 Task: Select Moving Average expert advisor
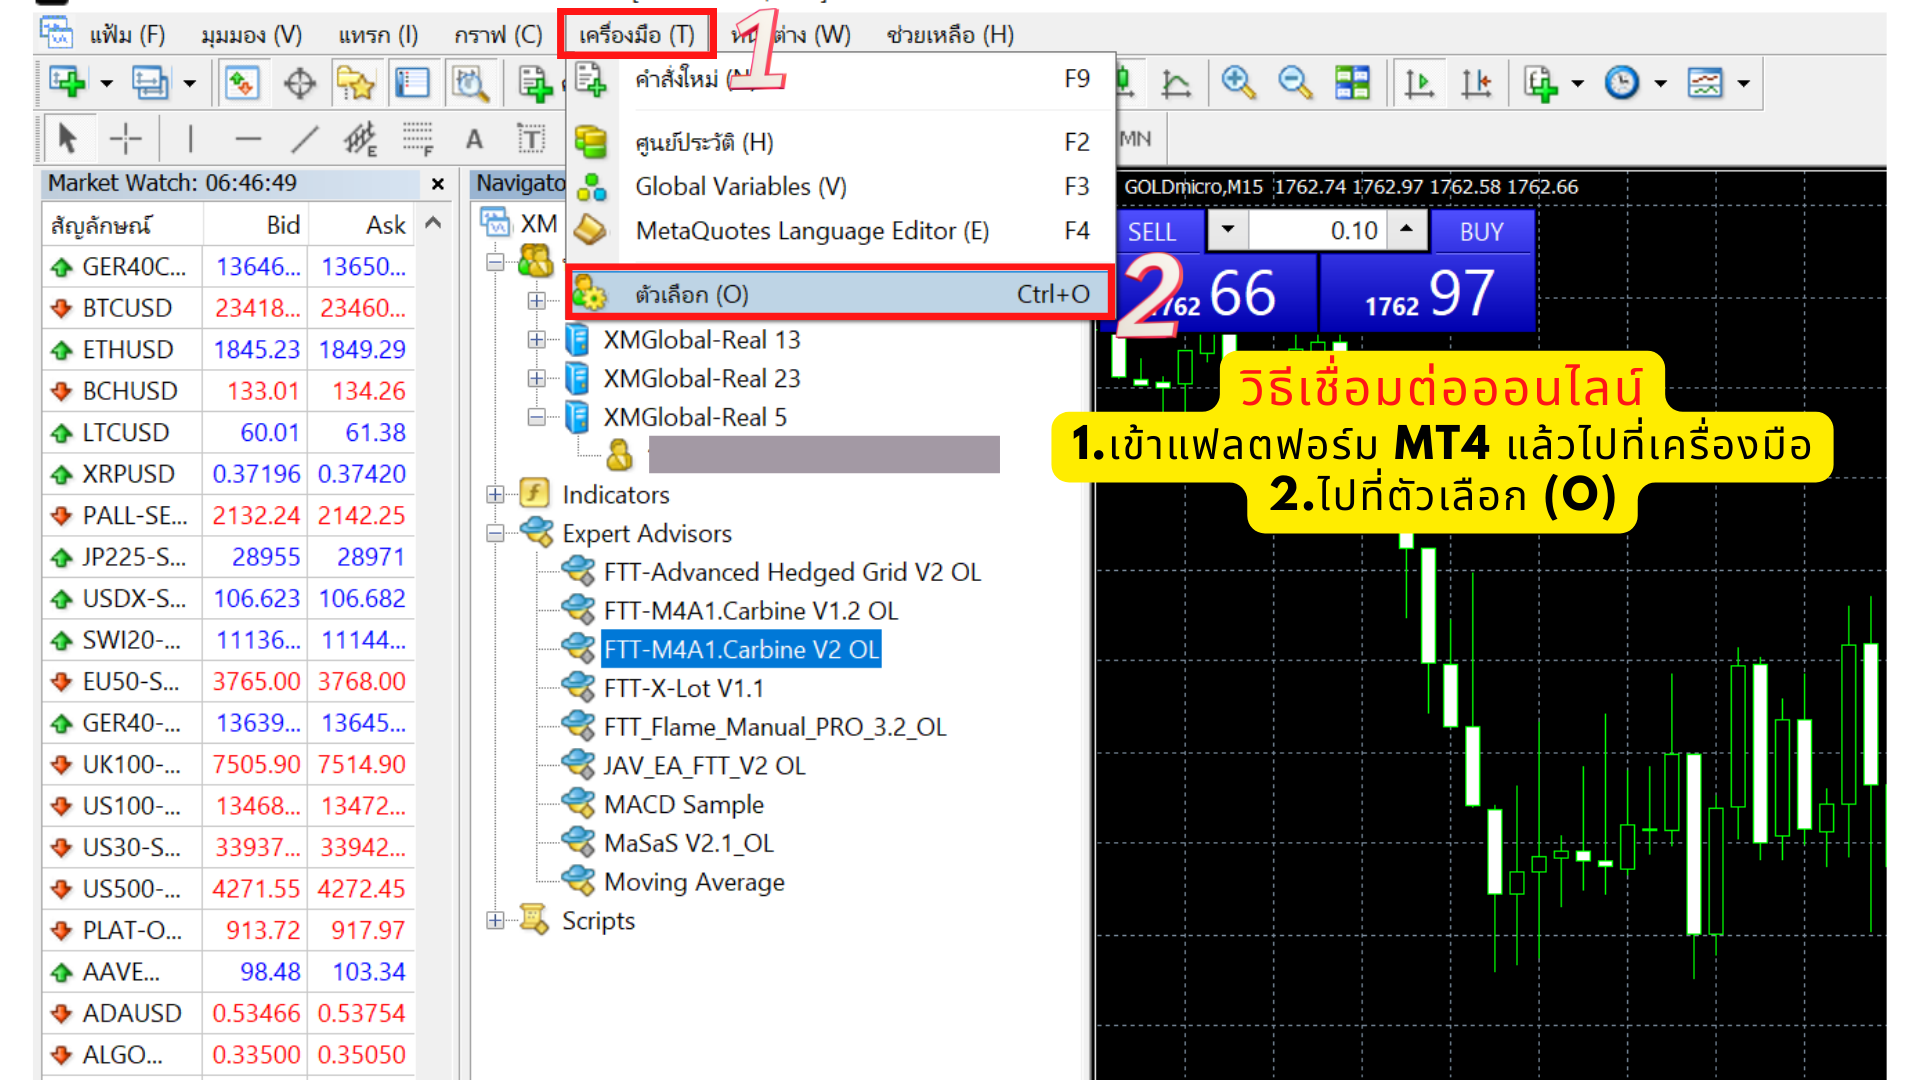(694, 883)
